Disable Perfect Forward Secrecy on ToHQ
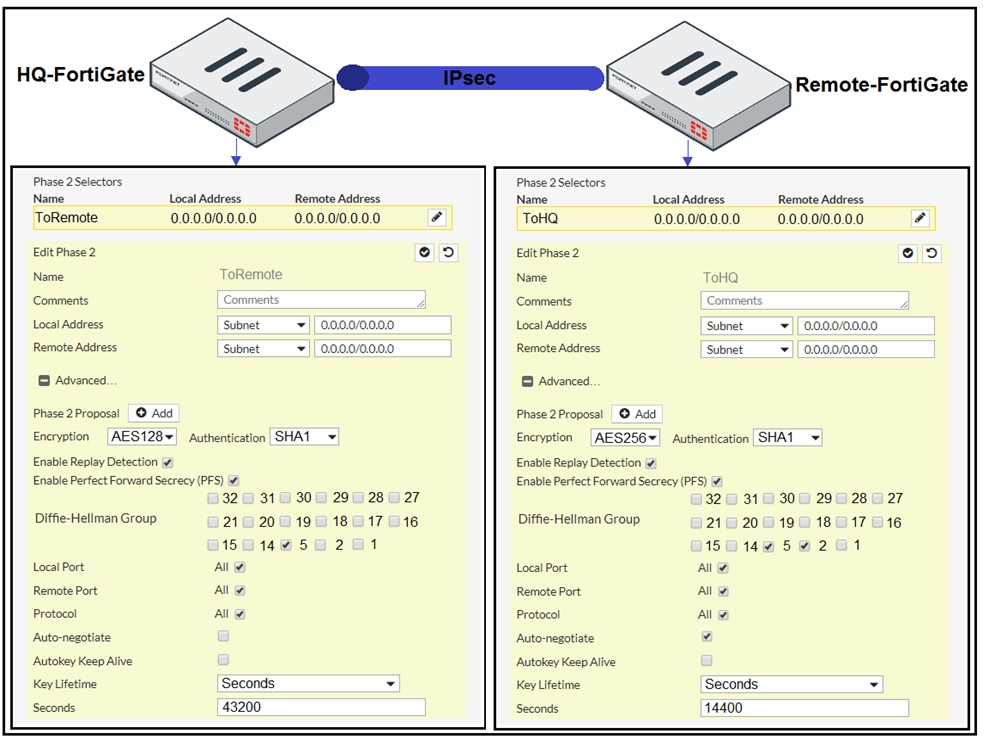This screenshot has width=983, height=739. click(x=716, y=482)
